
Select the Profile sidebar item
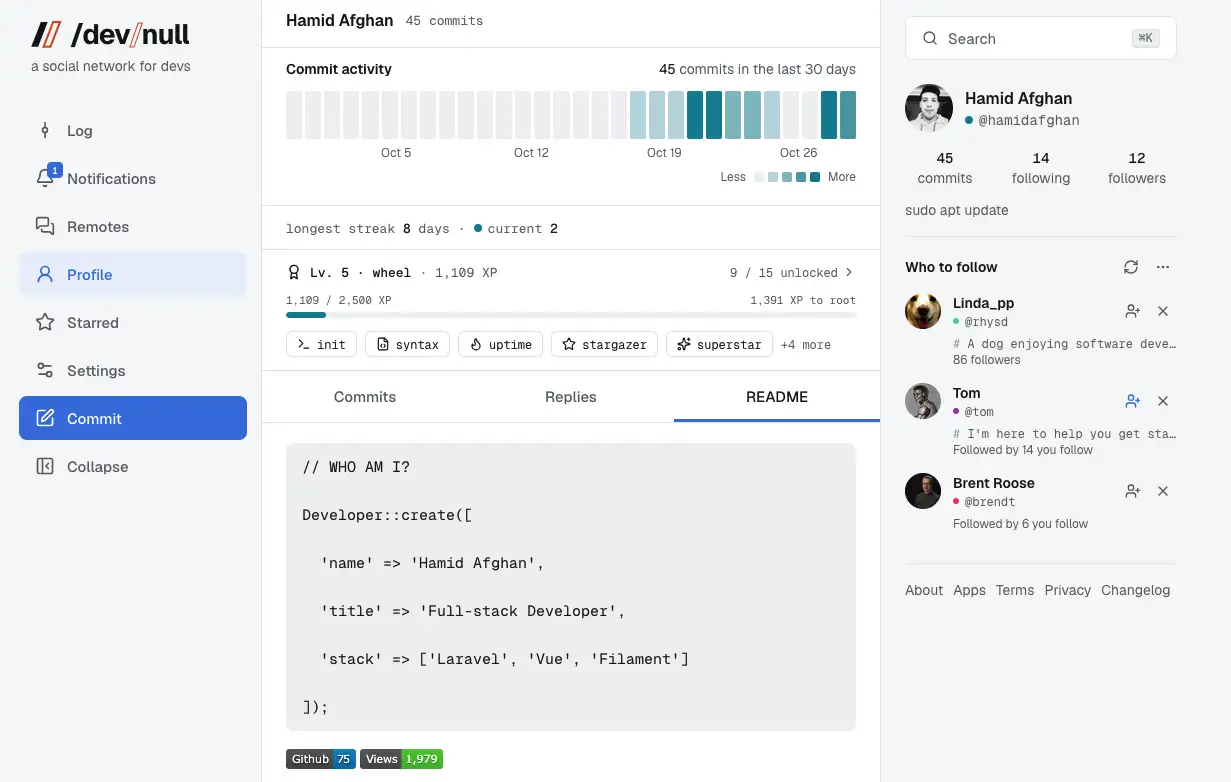pyautogui.click(x=132, y=275)
